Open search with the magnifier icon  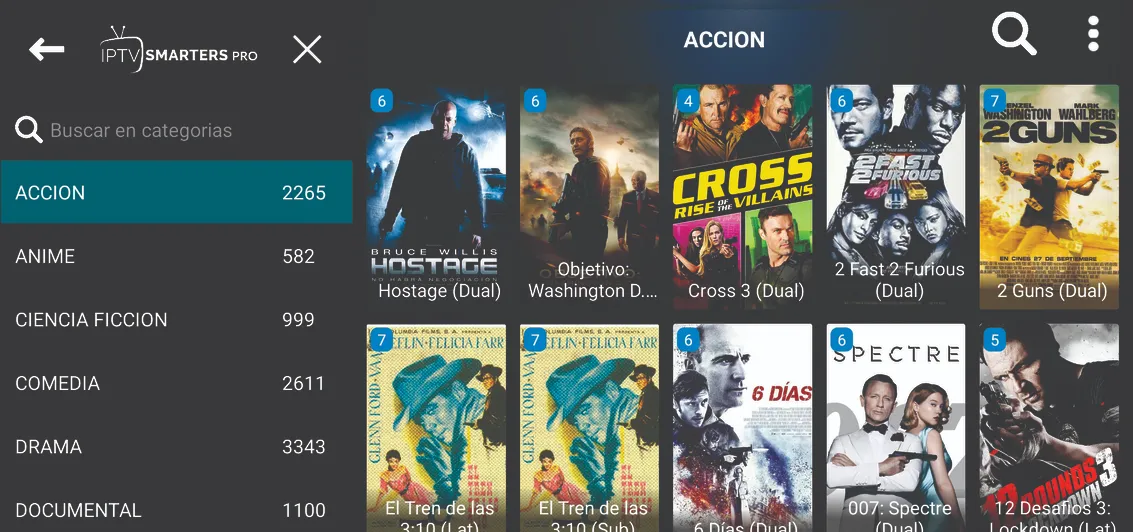[1014, 33]
